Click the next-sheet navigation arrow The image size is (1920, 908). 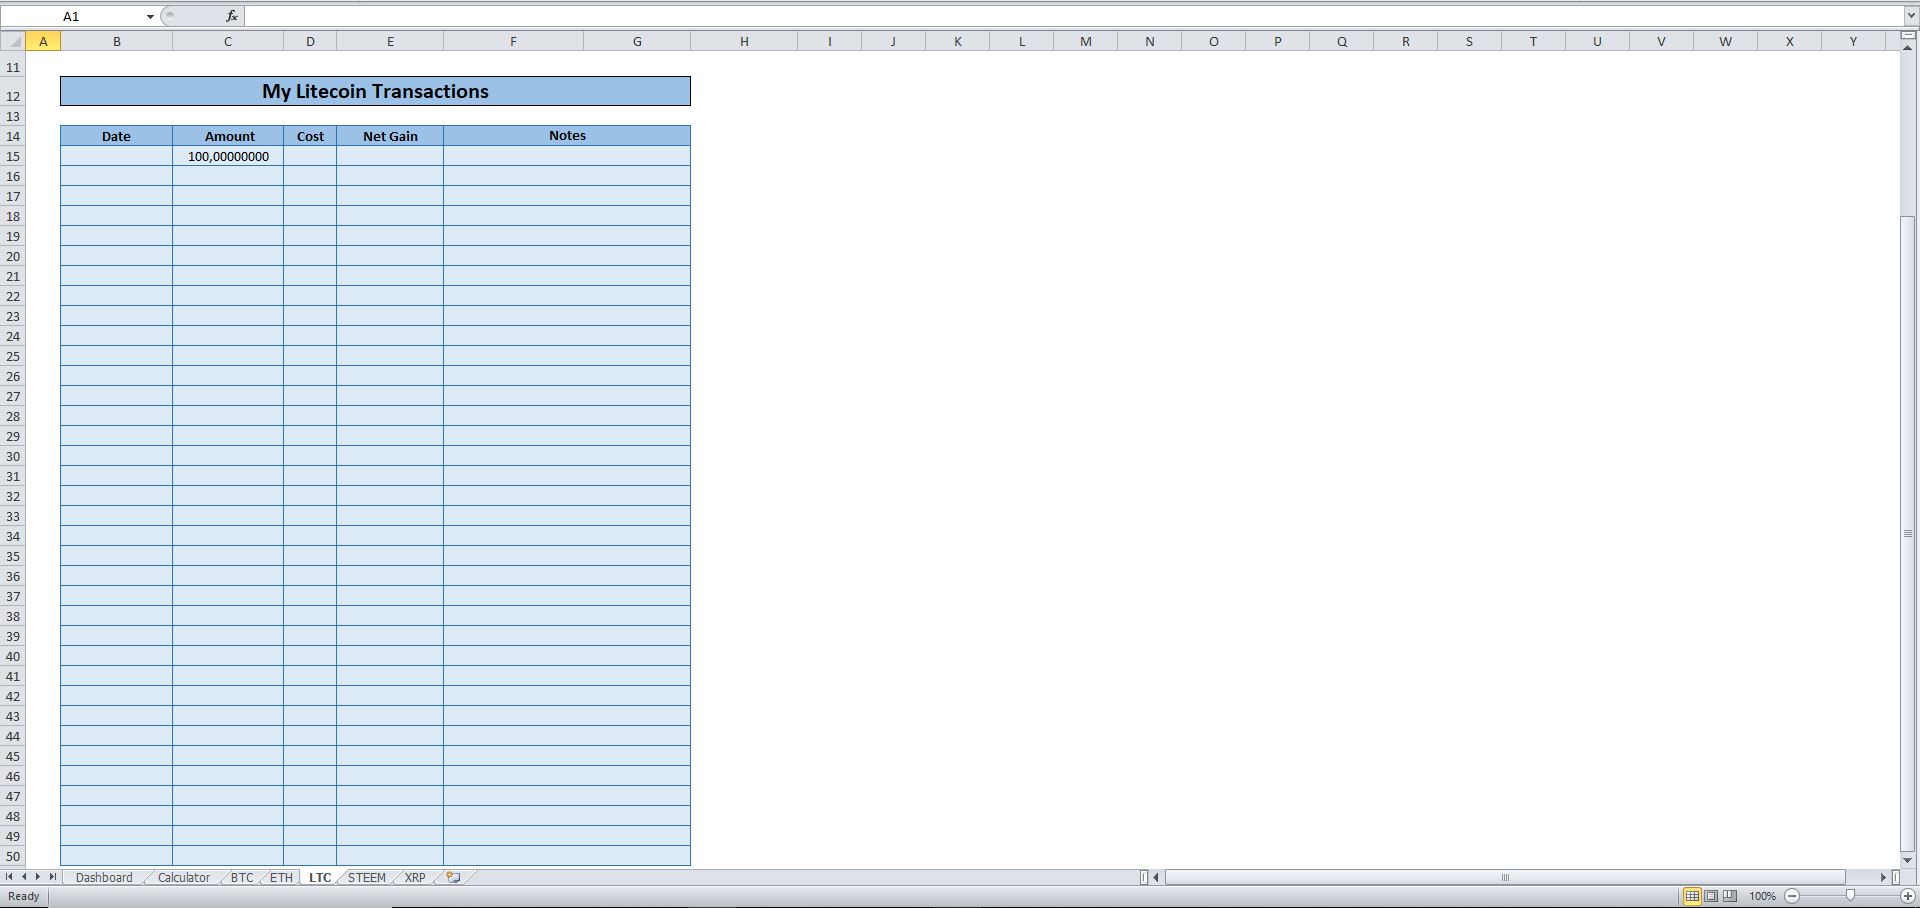[38, 877]
